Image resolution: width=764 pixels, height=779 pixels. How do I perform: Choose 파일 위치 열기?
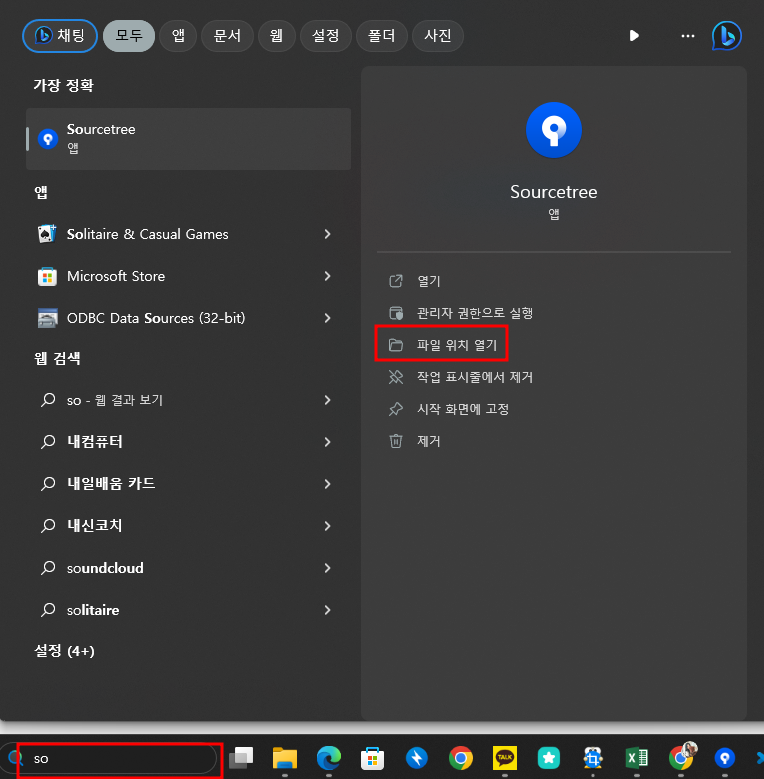pos(457,345)
